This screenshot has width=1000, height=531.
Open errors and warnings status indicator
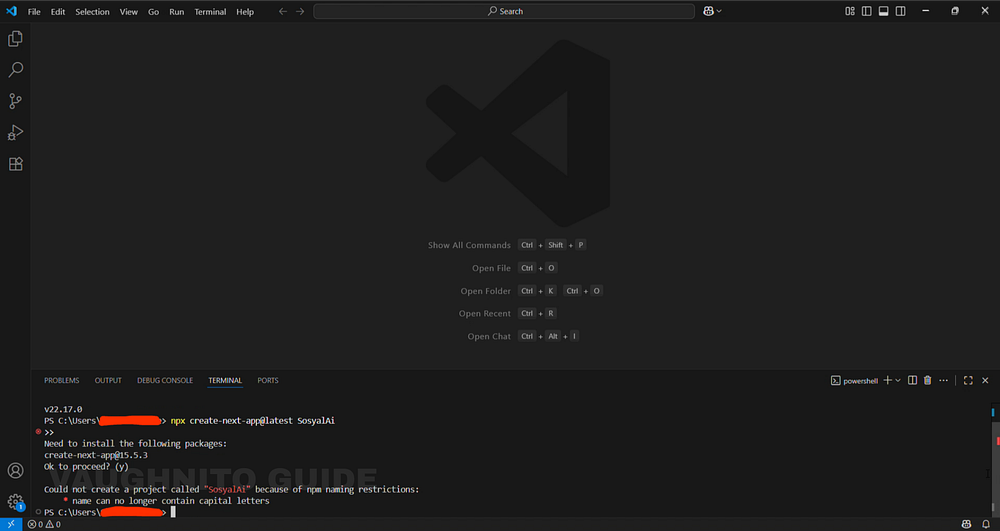(x=44, y=525)
